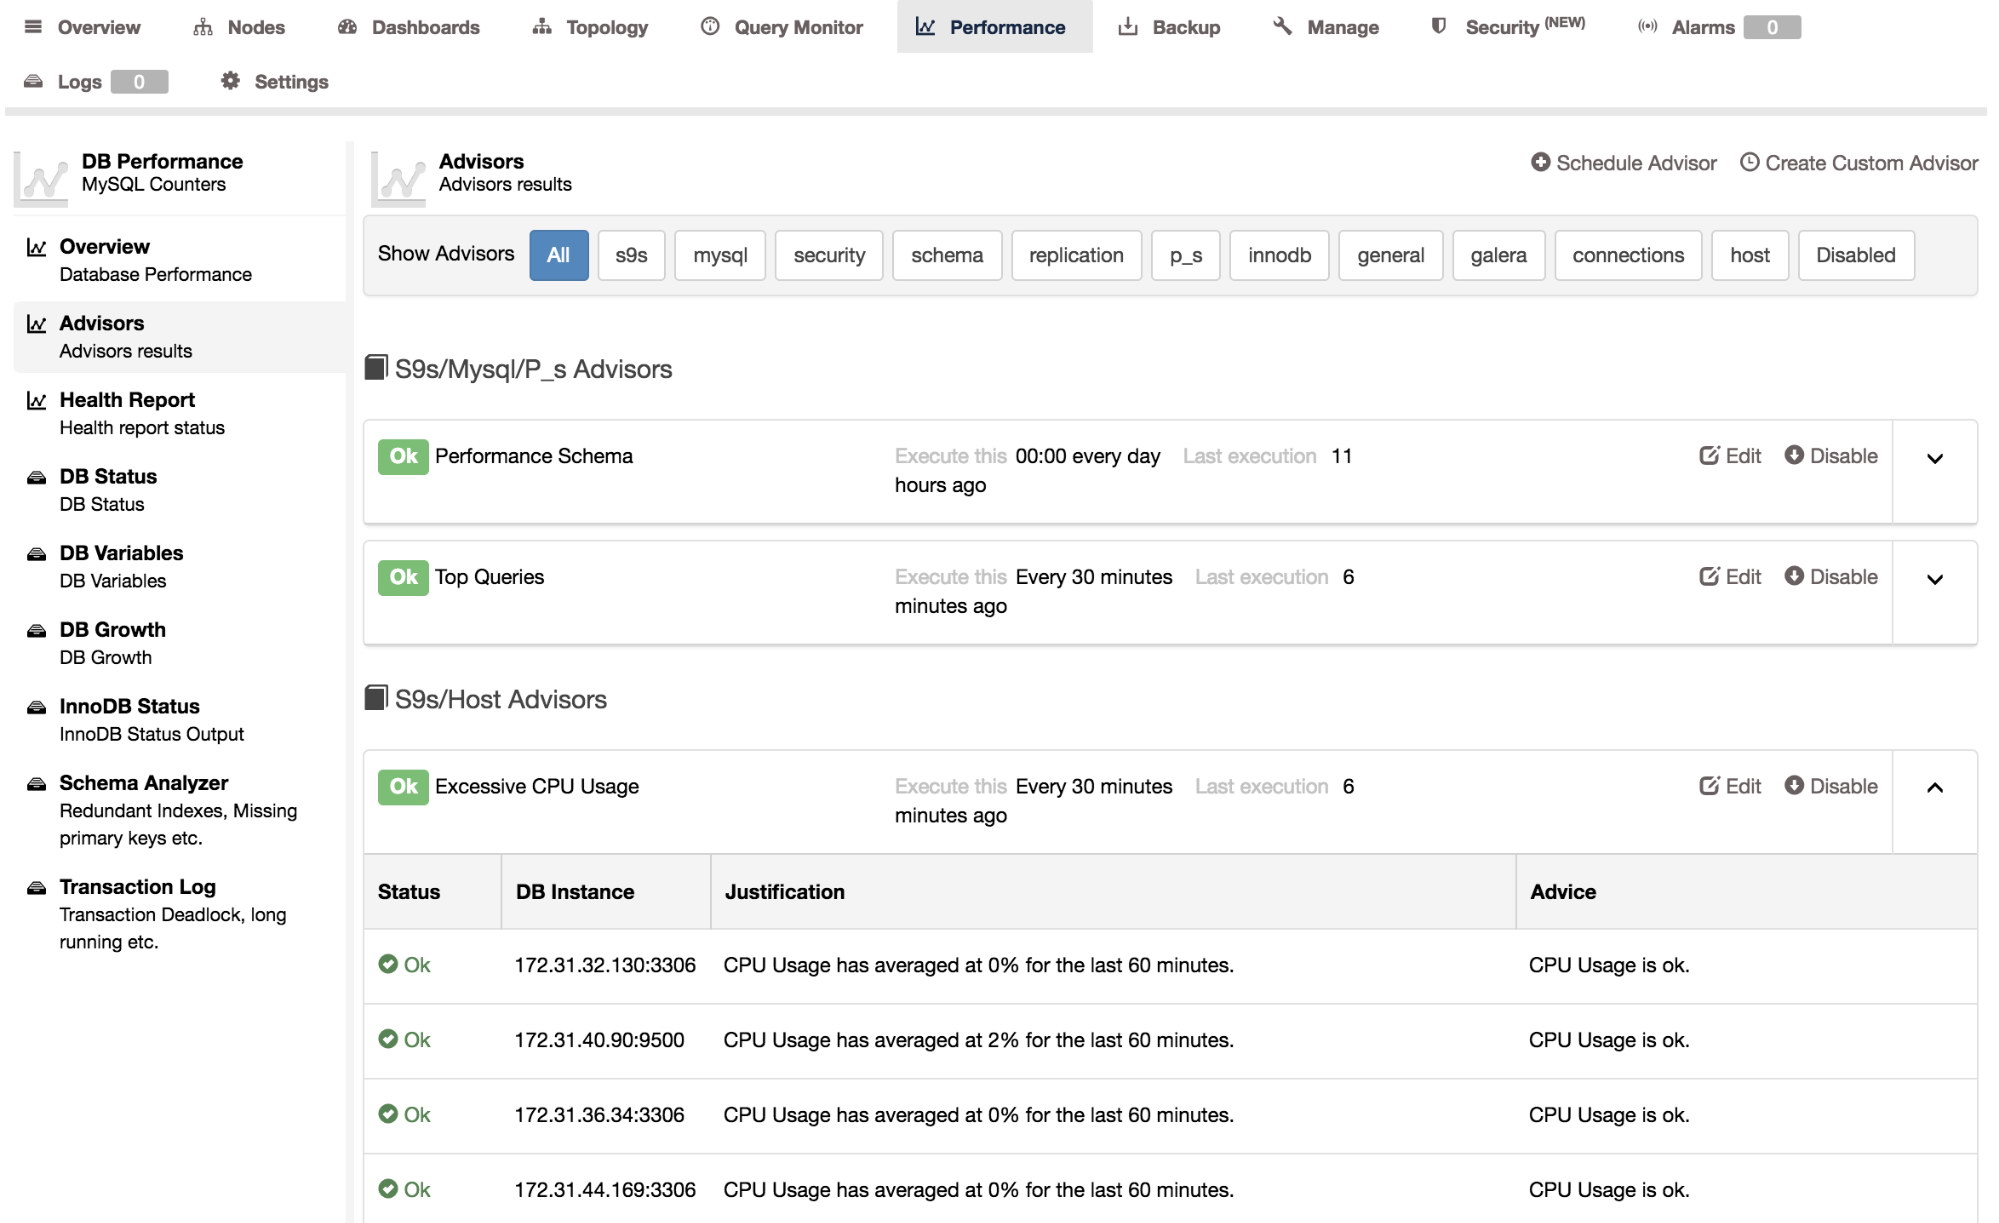Disable the Performance Schema advisor

coord(1831,455)
